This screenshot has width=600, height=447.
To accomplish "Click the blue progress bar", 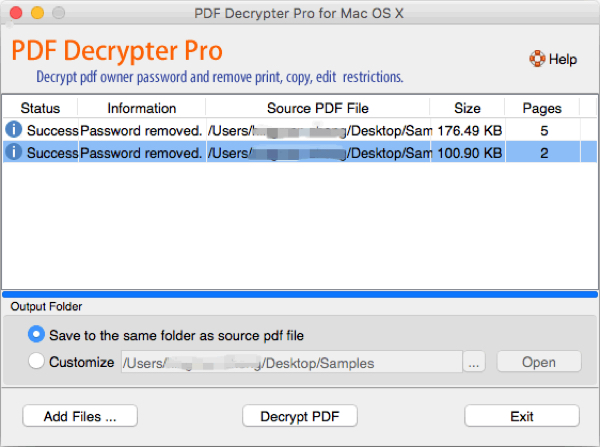I will pyautogui.click(x=300, y=294).
